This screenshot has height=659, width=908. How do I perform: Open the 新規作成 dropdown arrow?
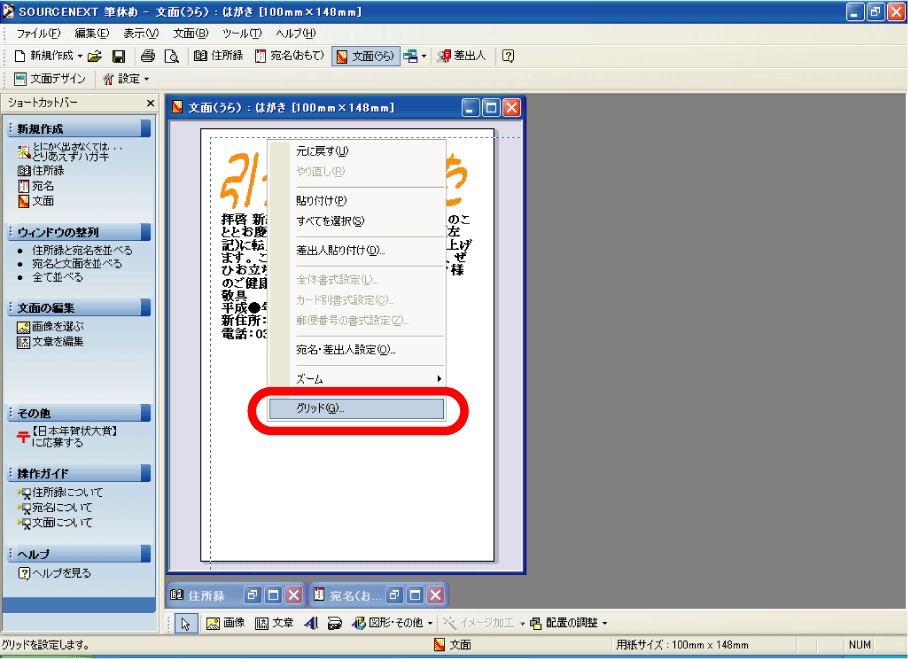[80, 56]
